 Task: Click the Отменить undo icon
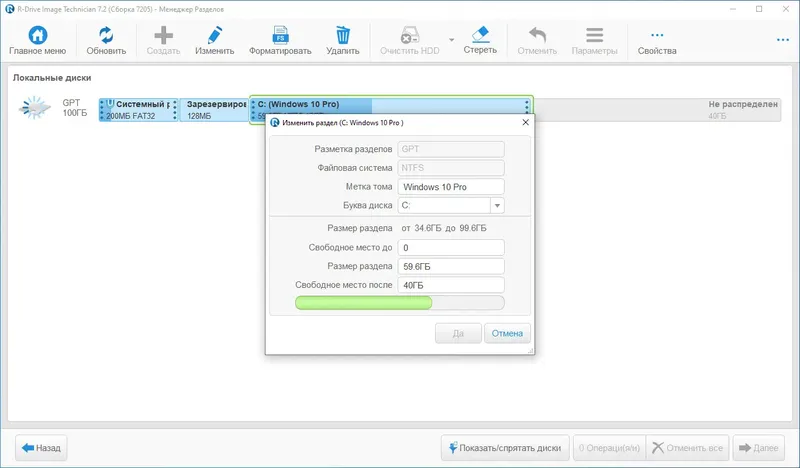pos(537,35)
